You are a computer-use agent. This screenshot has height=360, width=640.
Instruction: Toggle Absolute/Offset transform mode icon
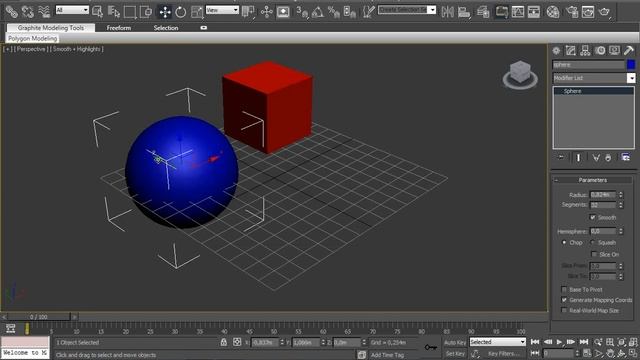[237, 342]
